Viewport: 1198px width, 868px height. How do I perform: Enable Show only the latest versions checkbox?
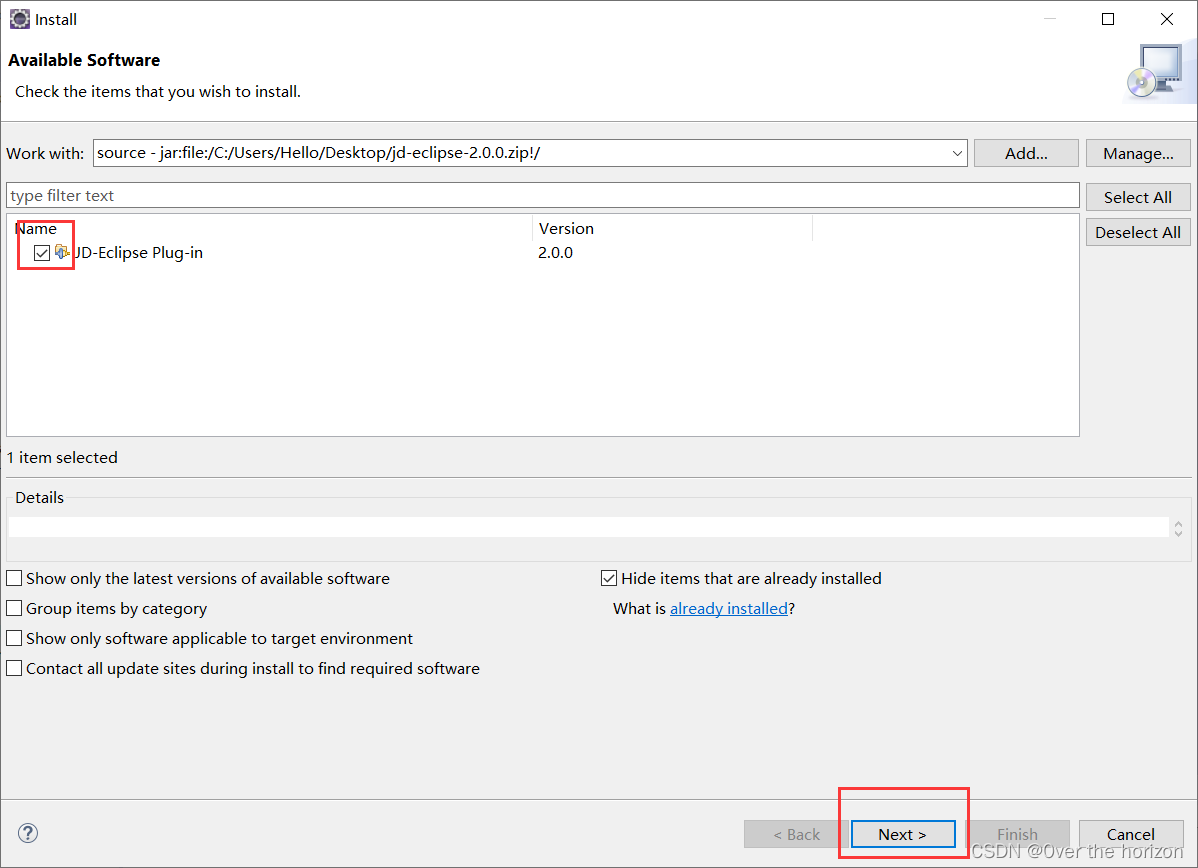point(15,578)
